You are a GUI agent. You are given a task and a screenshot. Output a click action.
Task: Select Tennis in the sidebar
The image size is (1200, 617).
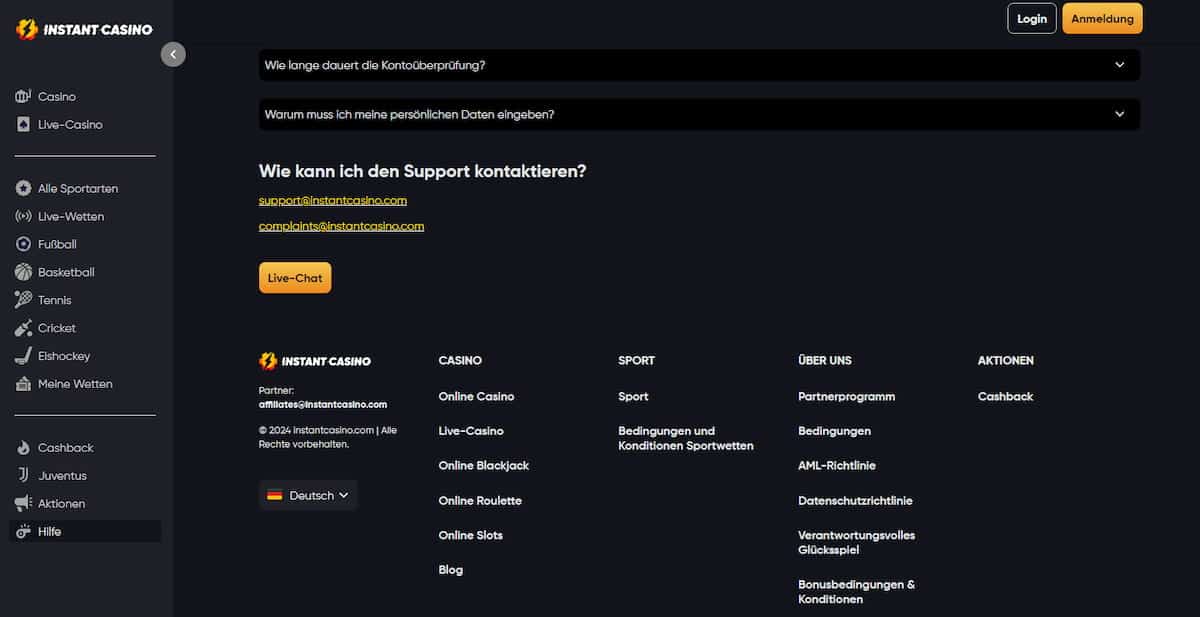(23, 300)
